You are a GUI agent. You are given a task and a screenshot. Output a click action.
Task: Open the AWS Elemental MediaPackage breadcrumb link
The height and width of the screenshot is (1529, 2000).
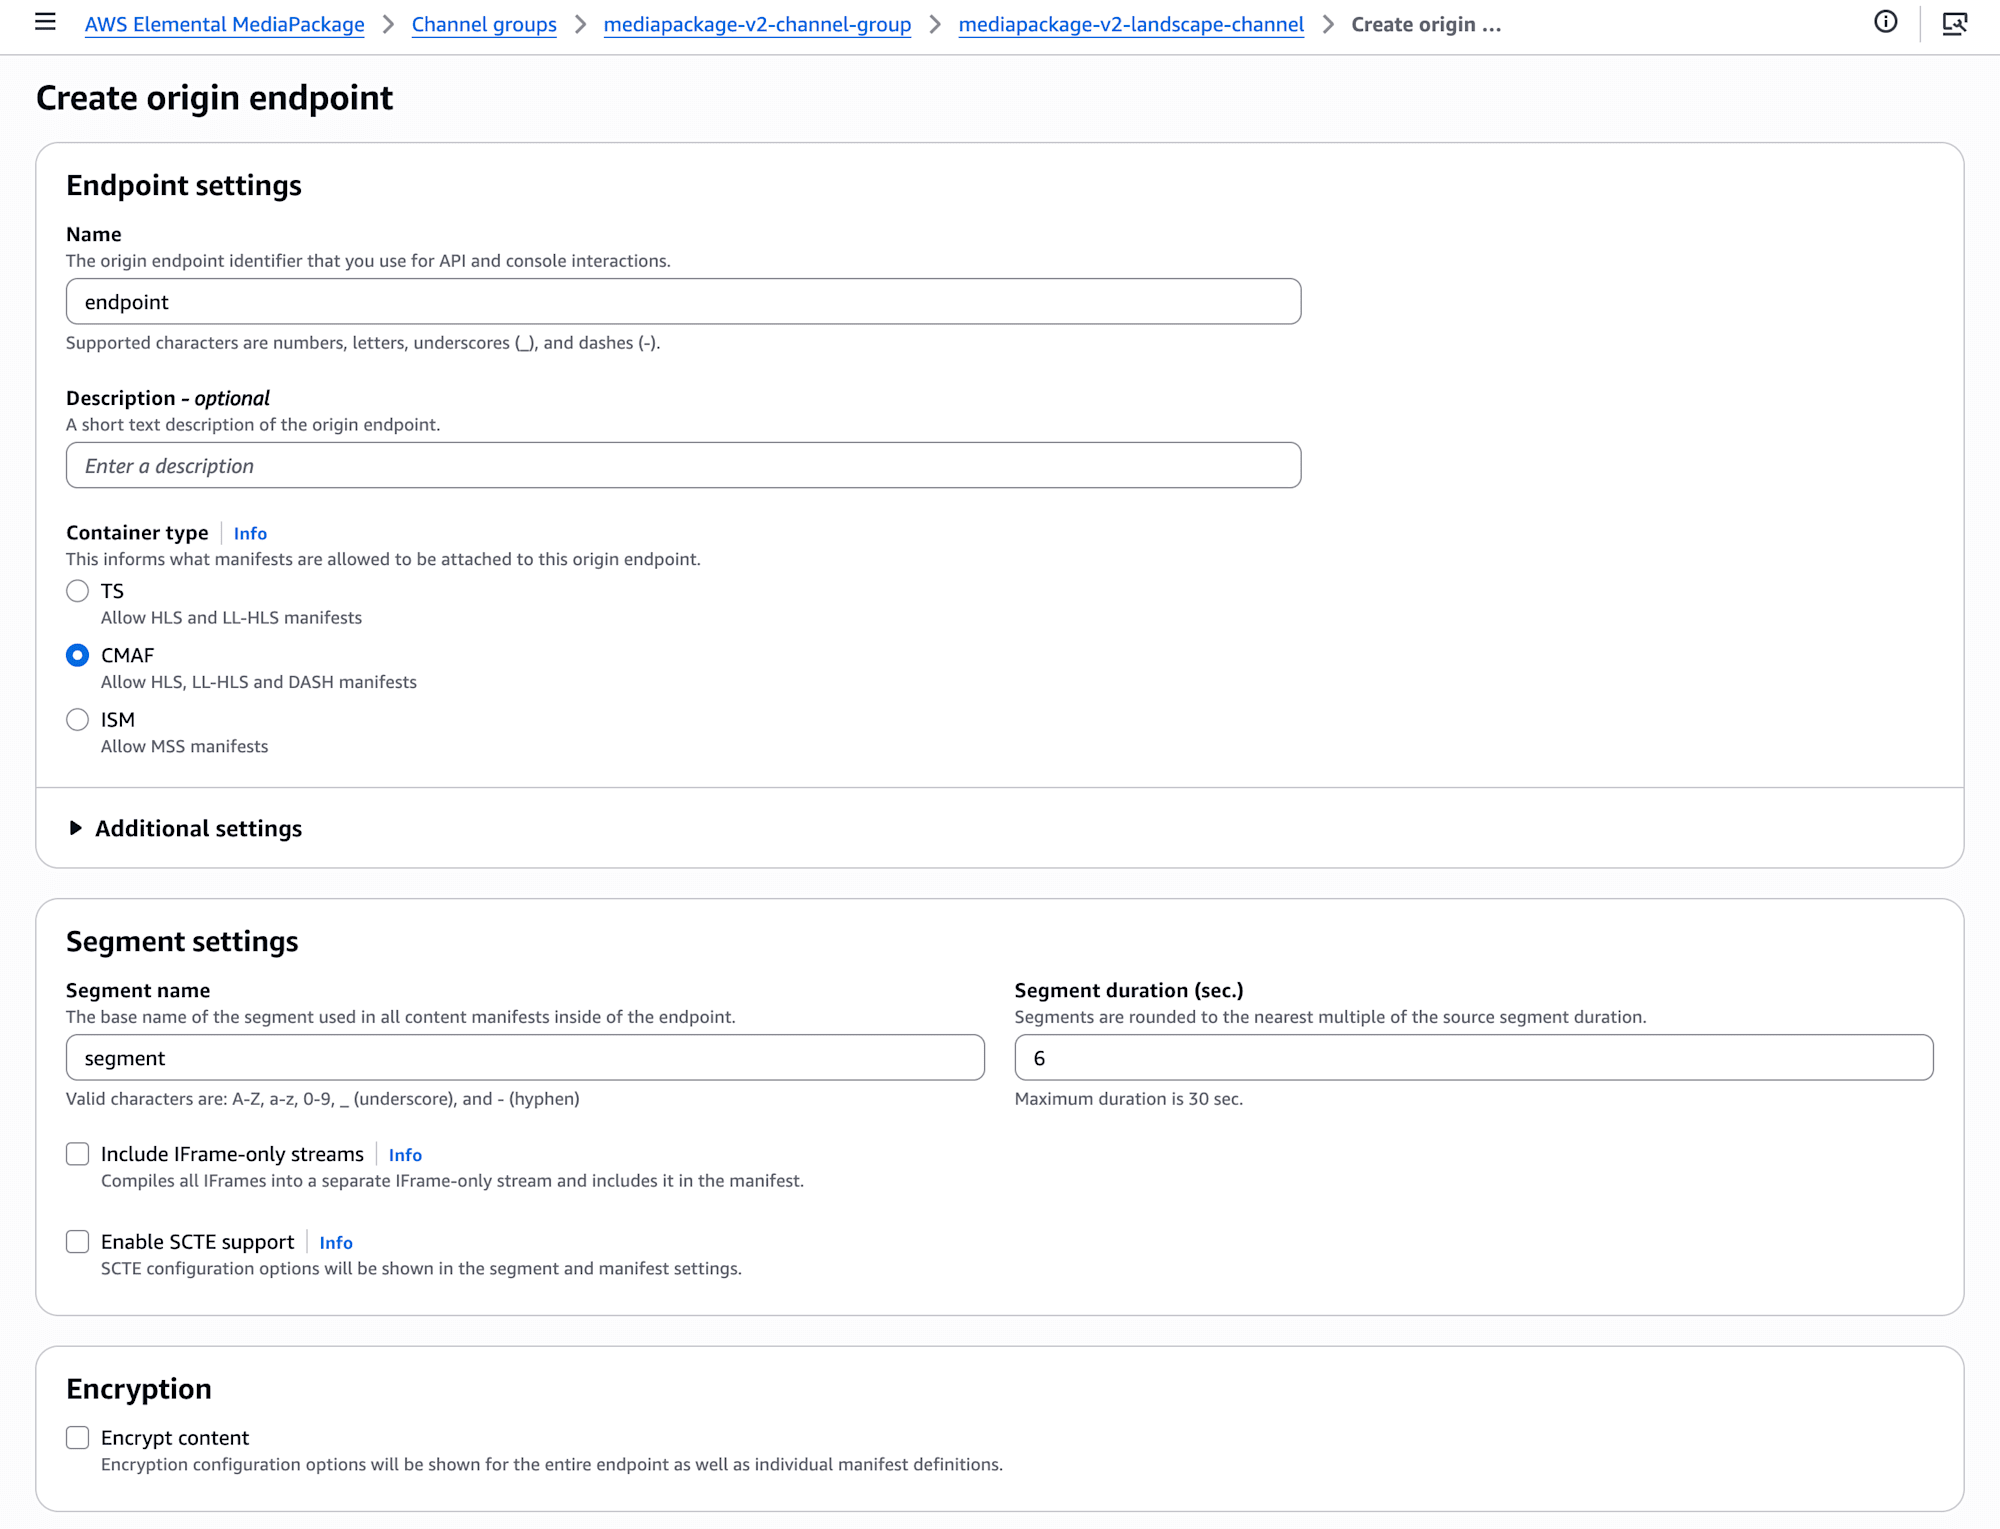tap(224, 24)
